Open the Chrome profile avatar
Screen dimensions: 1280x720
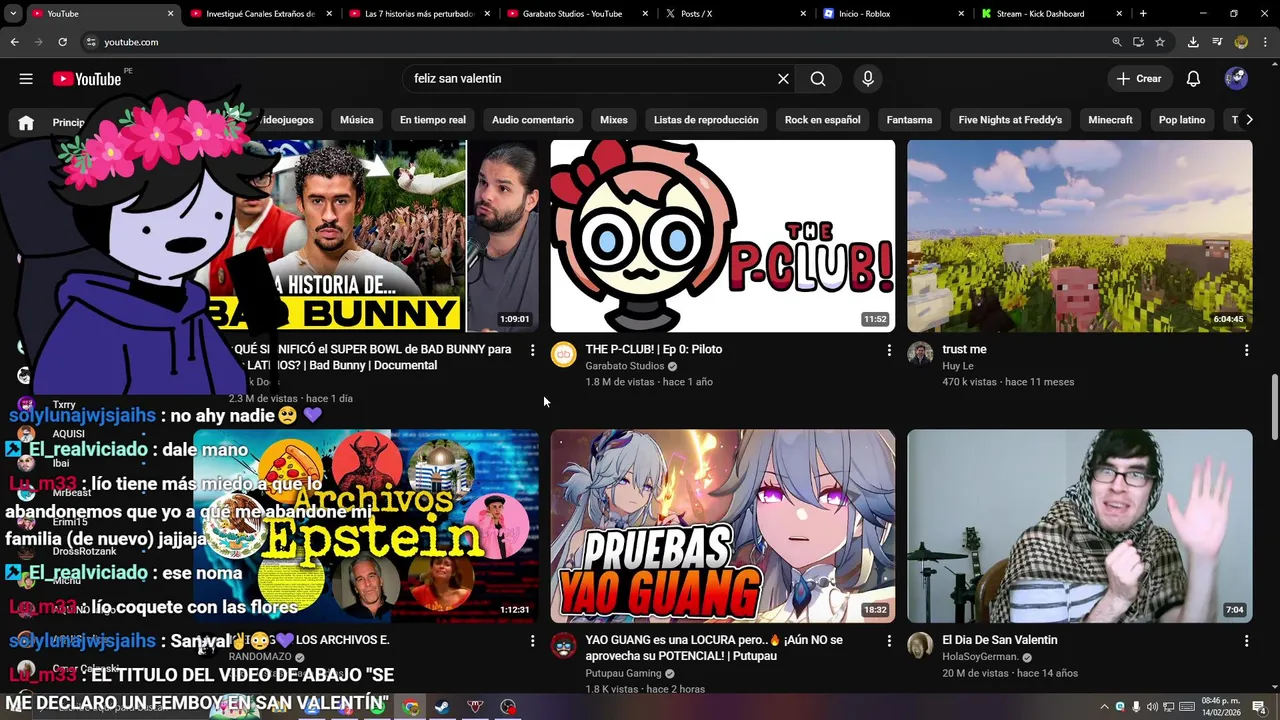1241,42
